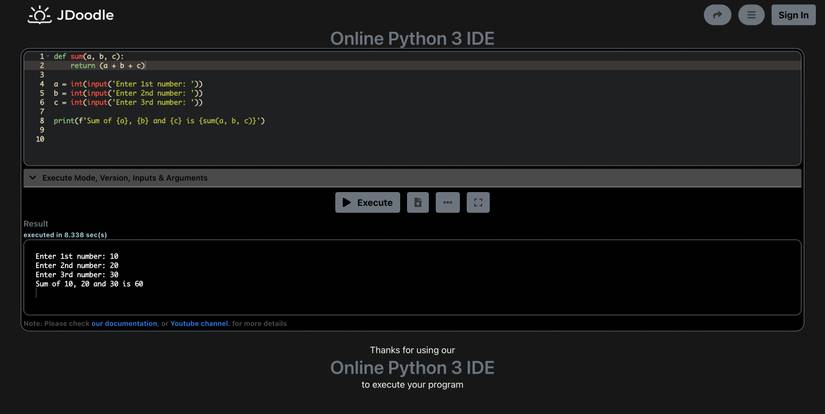825x414 pixels.
Task: Run the code with Execute
Action: [x=367, y=202]
